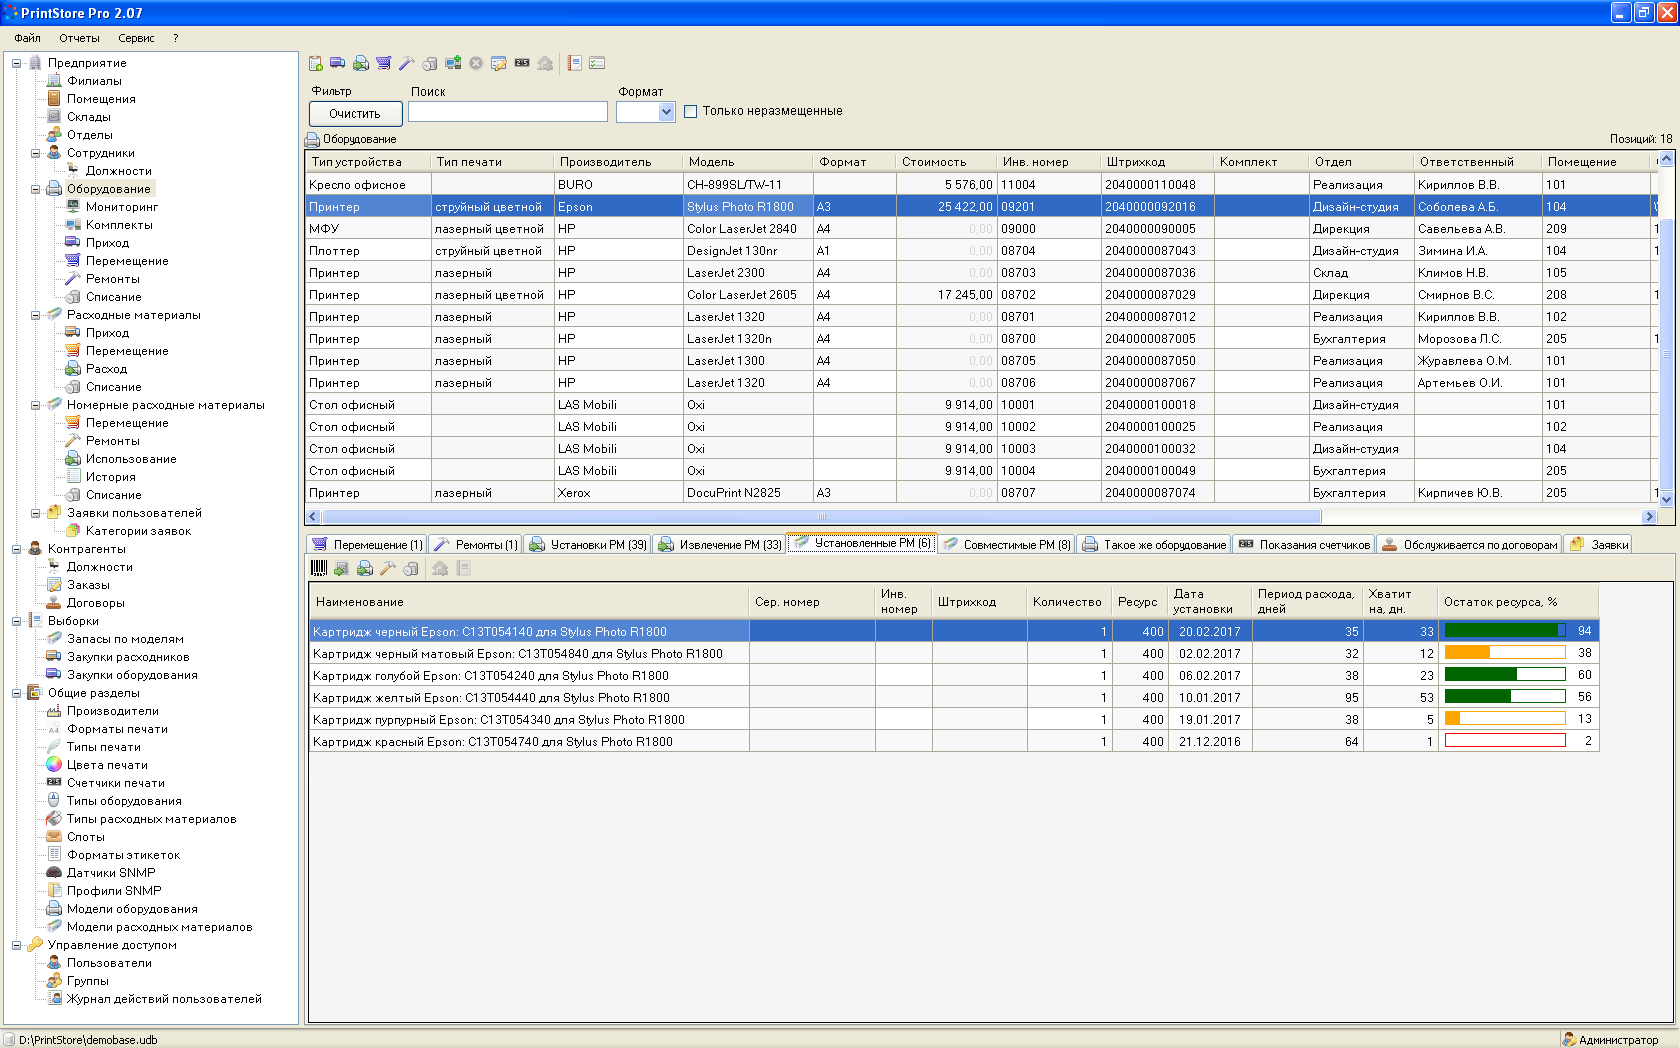The image size is (1680, 1048).
Task: Open the Файл menu
Action: coord(27,38)
